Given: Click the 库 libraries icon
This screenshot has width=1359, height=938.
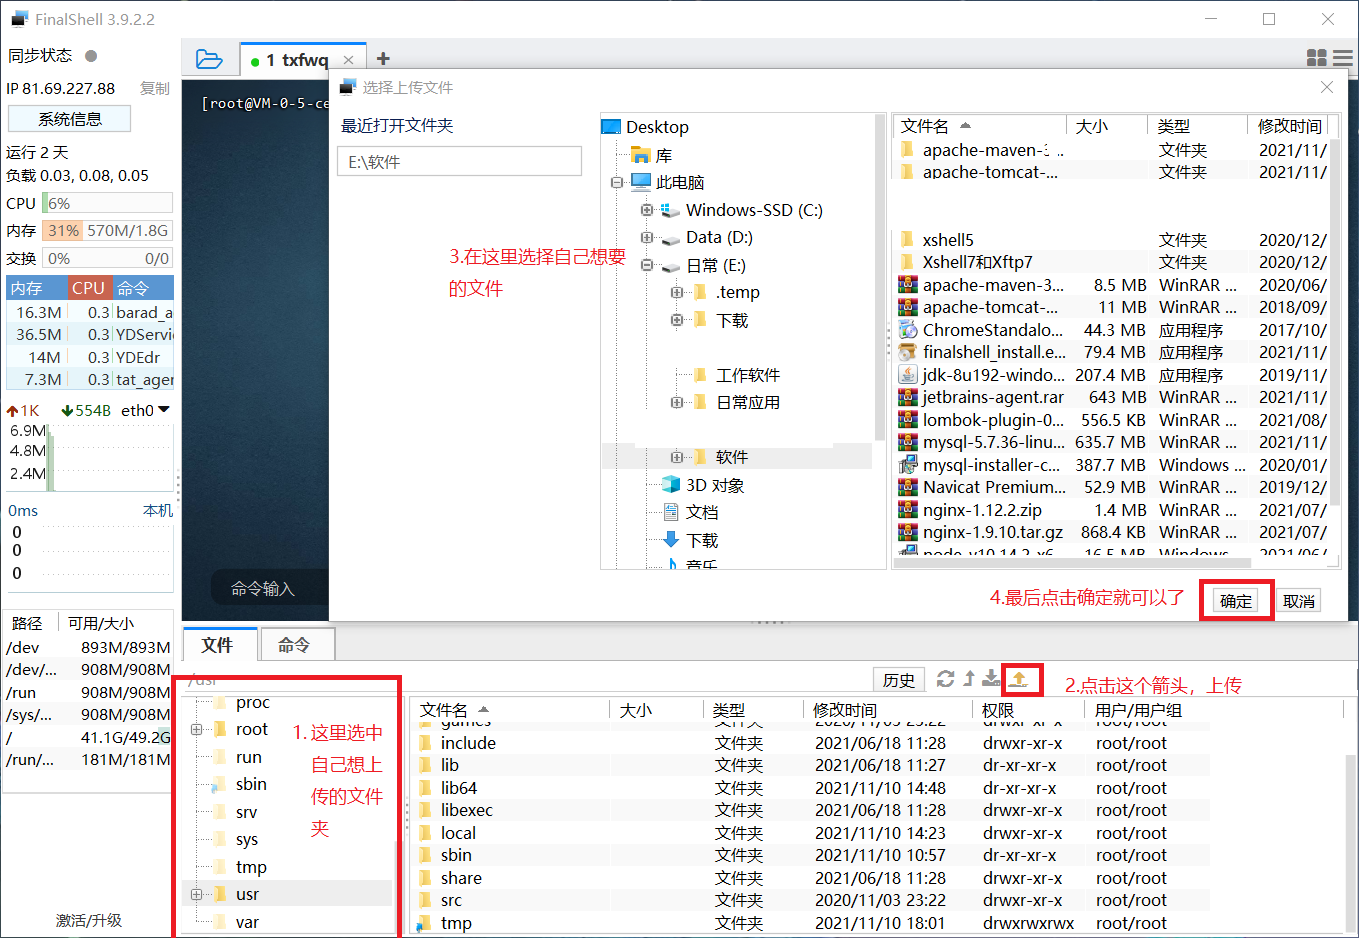Looking at the screenshot, I should (641, 155).
